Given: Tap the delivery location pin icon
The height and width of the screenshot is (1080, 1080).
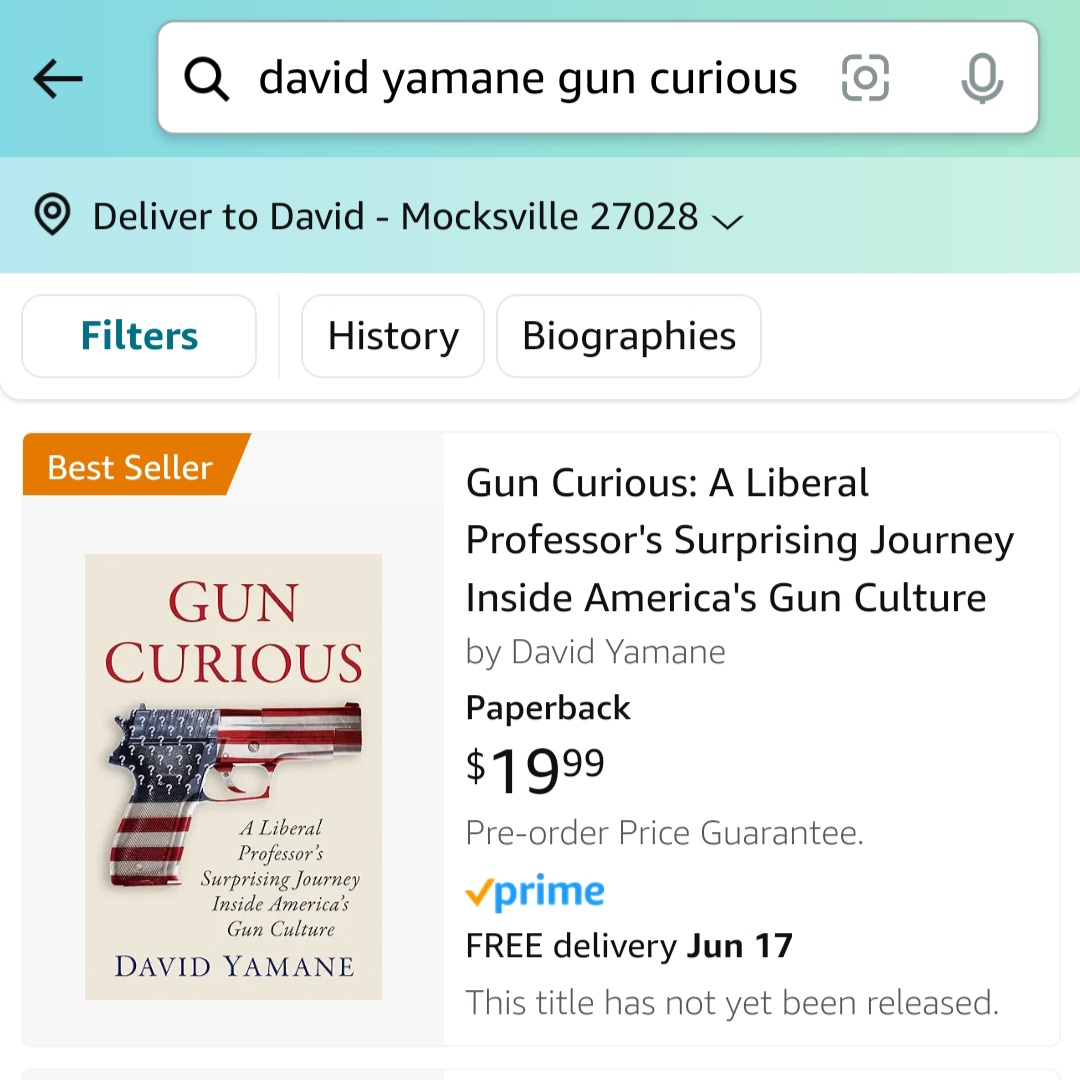Looking at the screenshot, I should click(x=52, y=215).
